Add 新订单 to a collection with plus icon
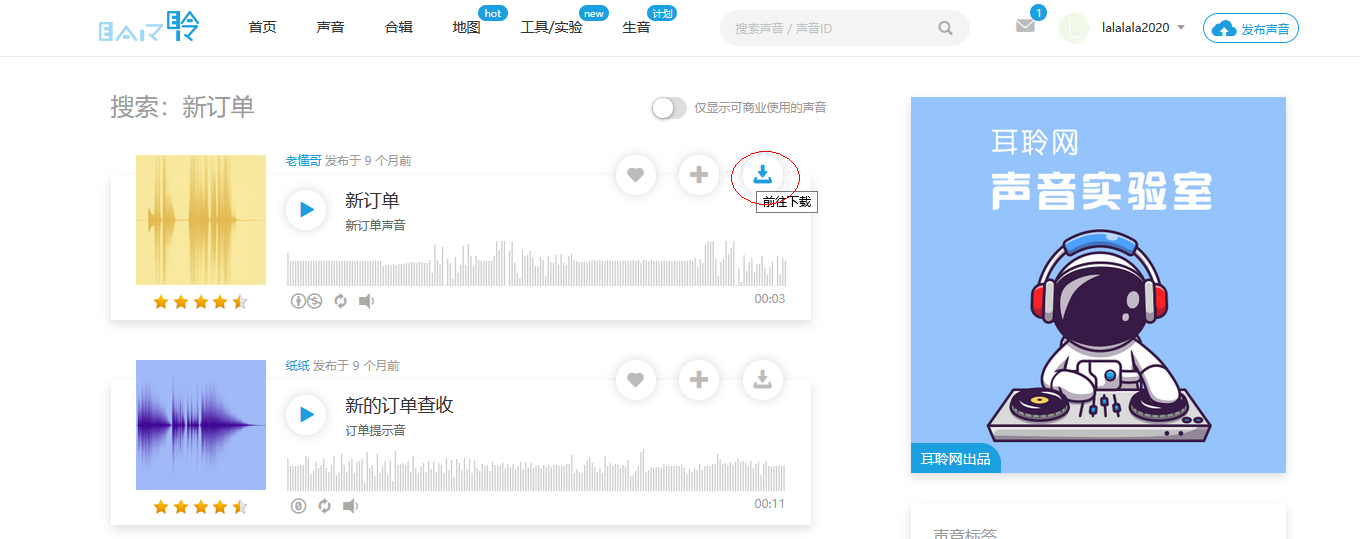The image size is (1360, 539). (699, 176)
